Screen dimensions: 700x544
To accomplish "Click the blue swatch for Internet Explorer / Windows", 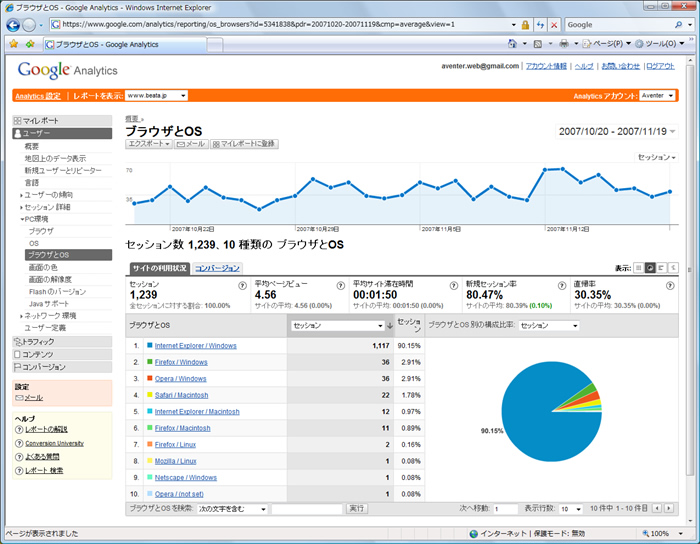I will pos(150,345).
